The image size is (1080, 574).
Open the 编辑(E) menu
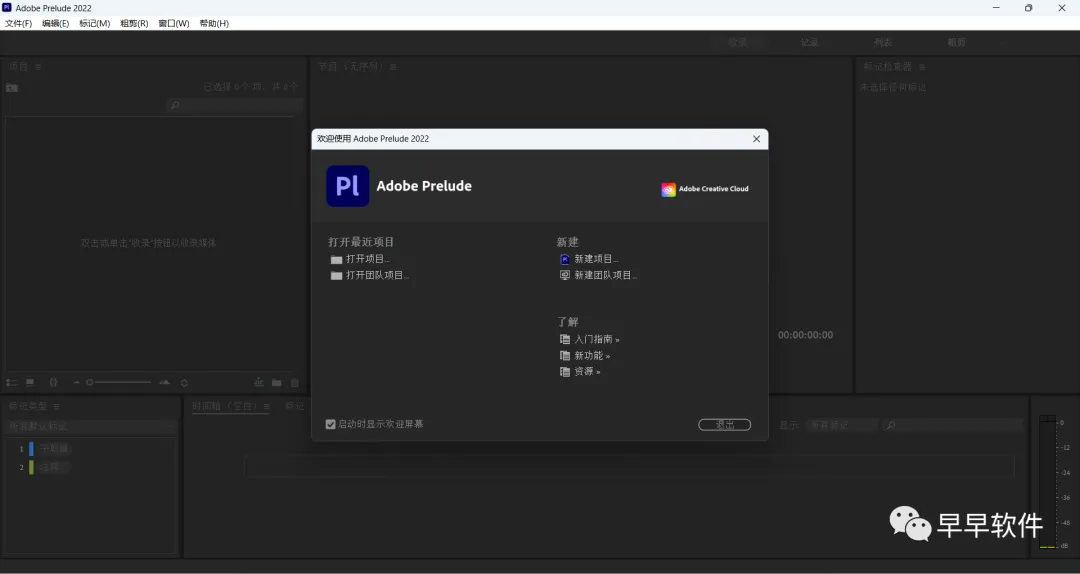[56, 23]
